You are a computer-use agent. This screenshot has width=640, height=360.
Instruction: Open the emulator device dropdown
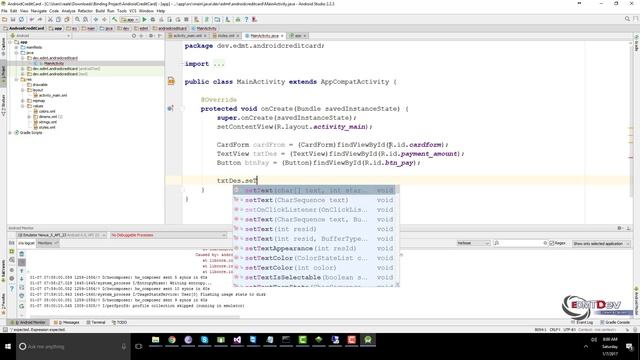pos(62,235)
